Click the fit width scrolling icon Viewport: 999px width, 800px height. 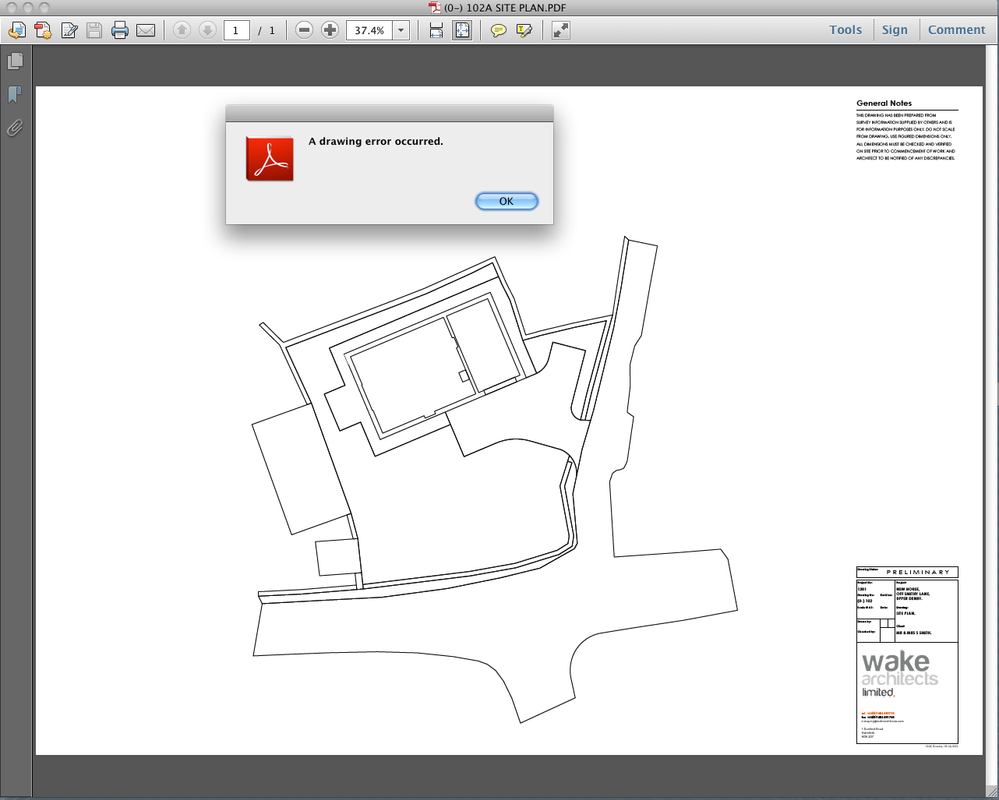point(436,30)
